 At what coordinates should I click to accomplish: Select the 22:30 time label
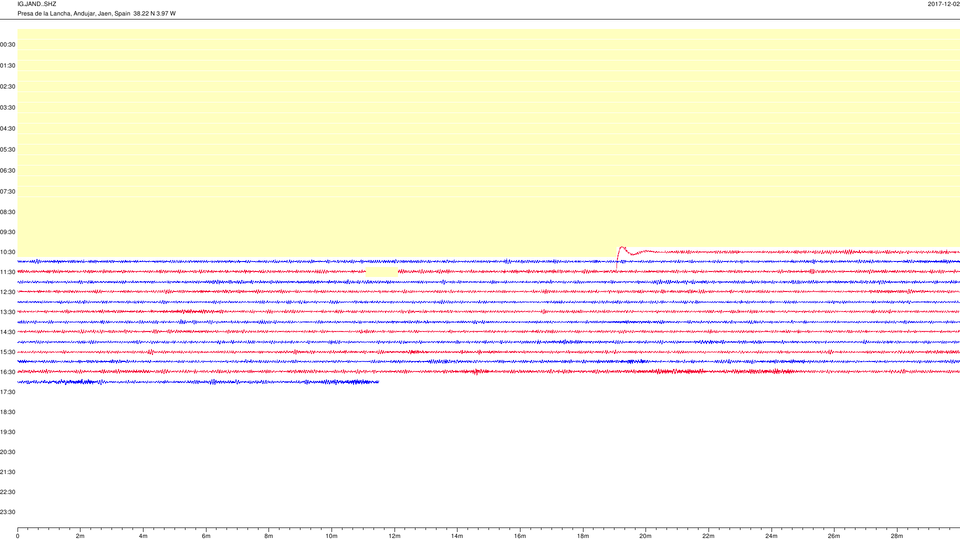(8, 492)
